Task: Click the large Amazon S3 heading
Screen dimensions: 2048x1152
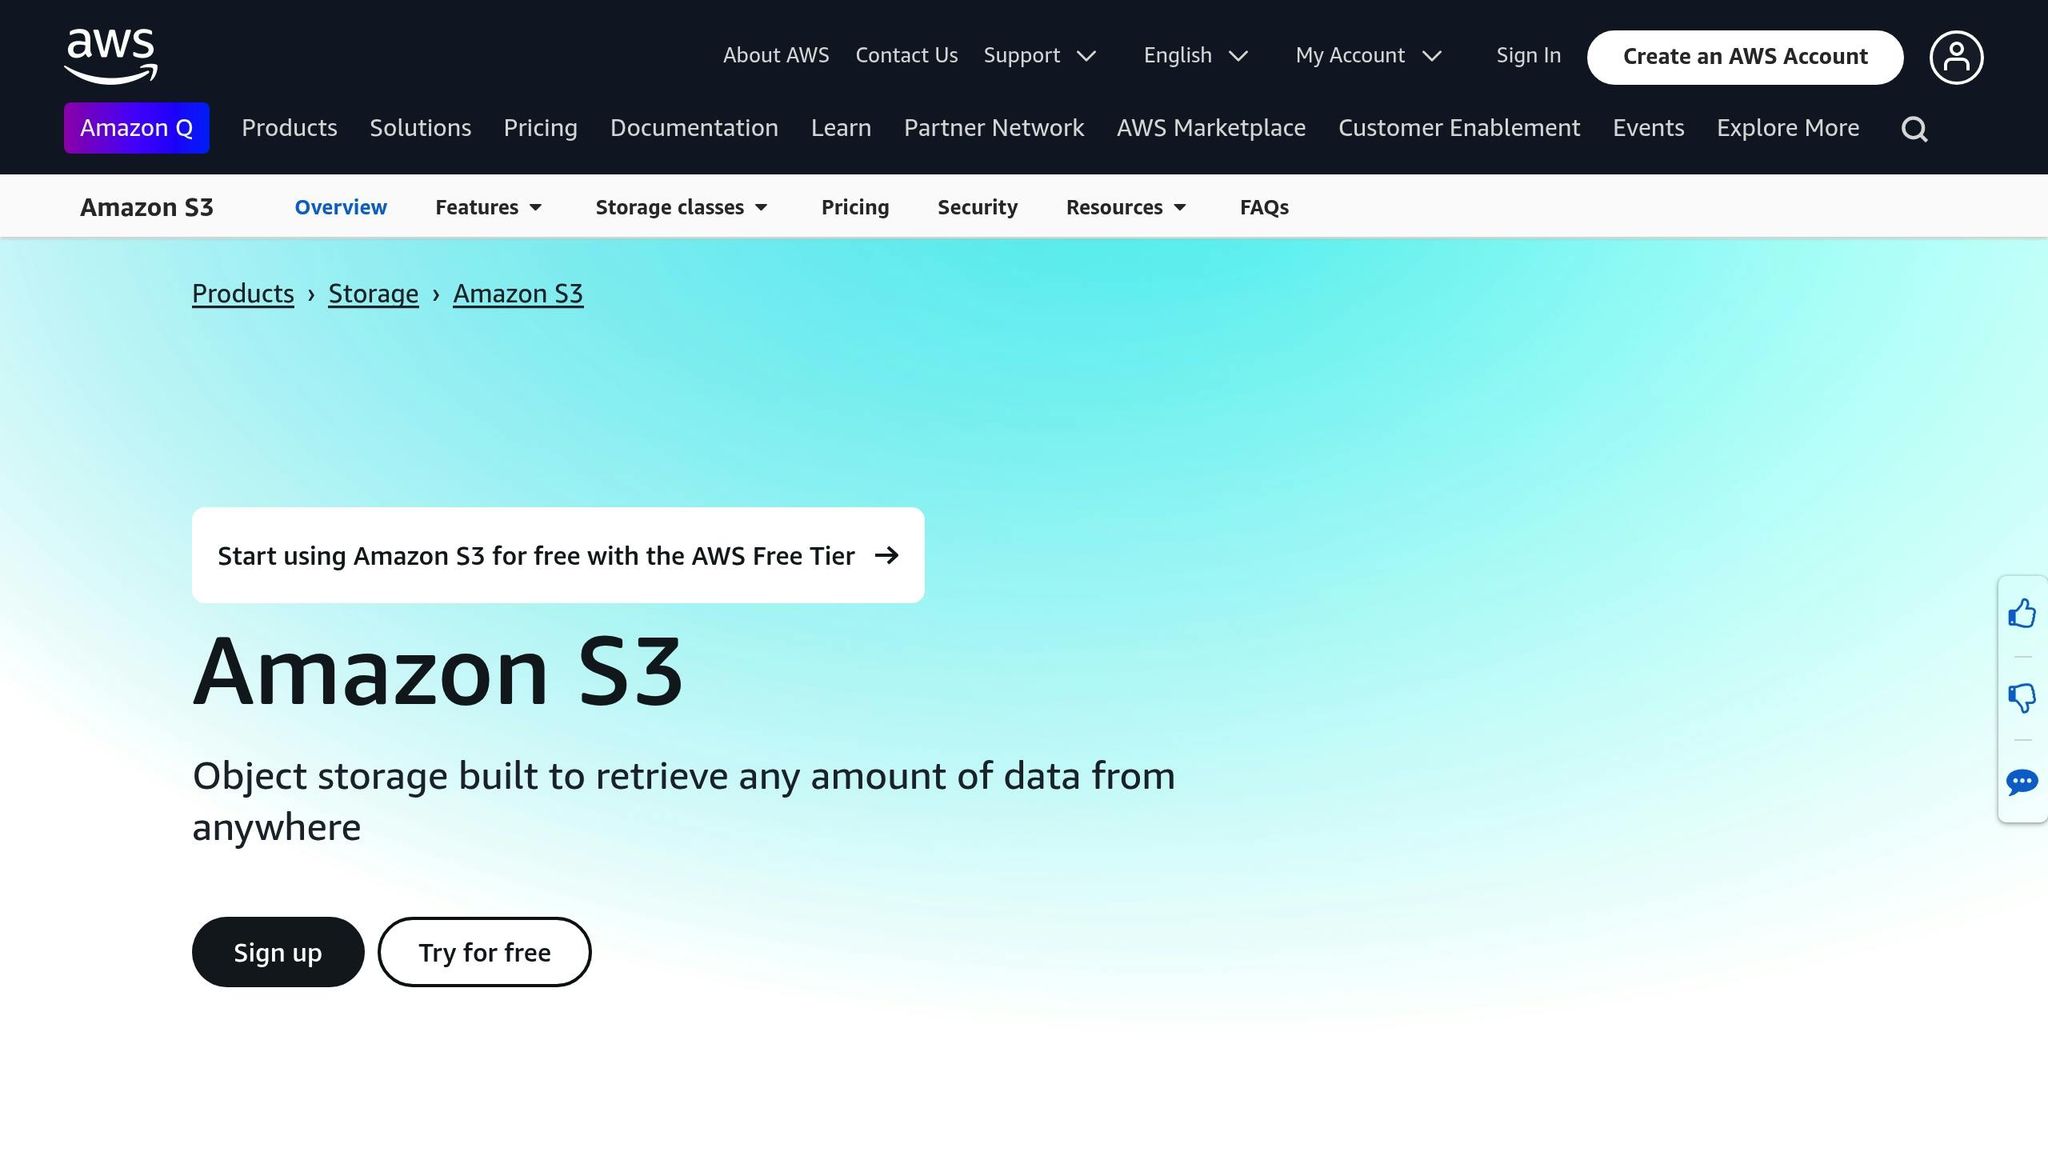Action: tap(438, 671)
